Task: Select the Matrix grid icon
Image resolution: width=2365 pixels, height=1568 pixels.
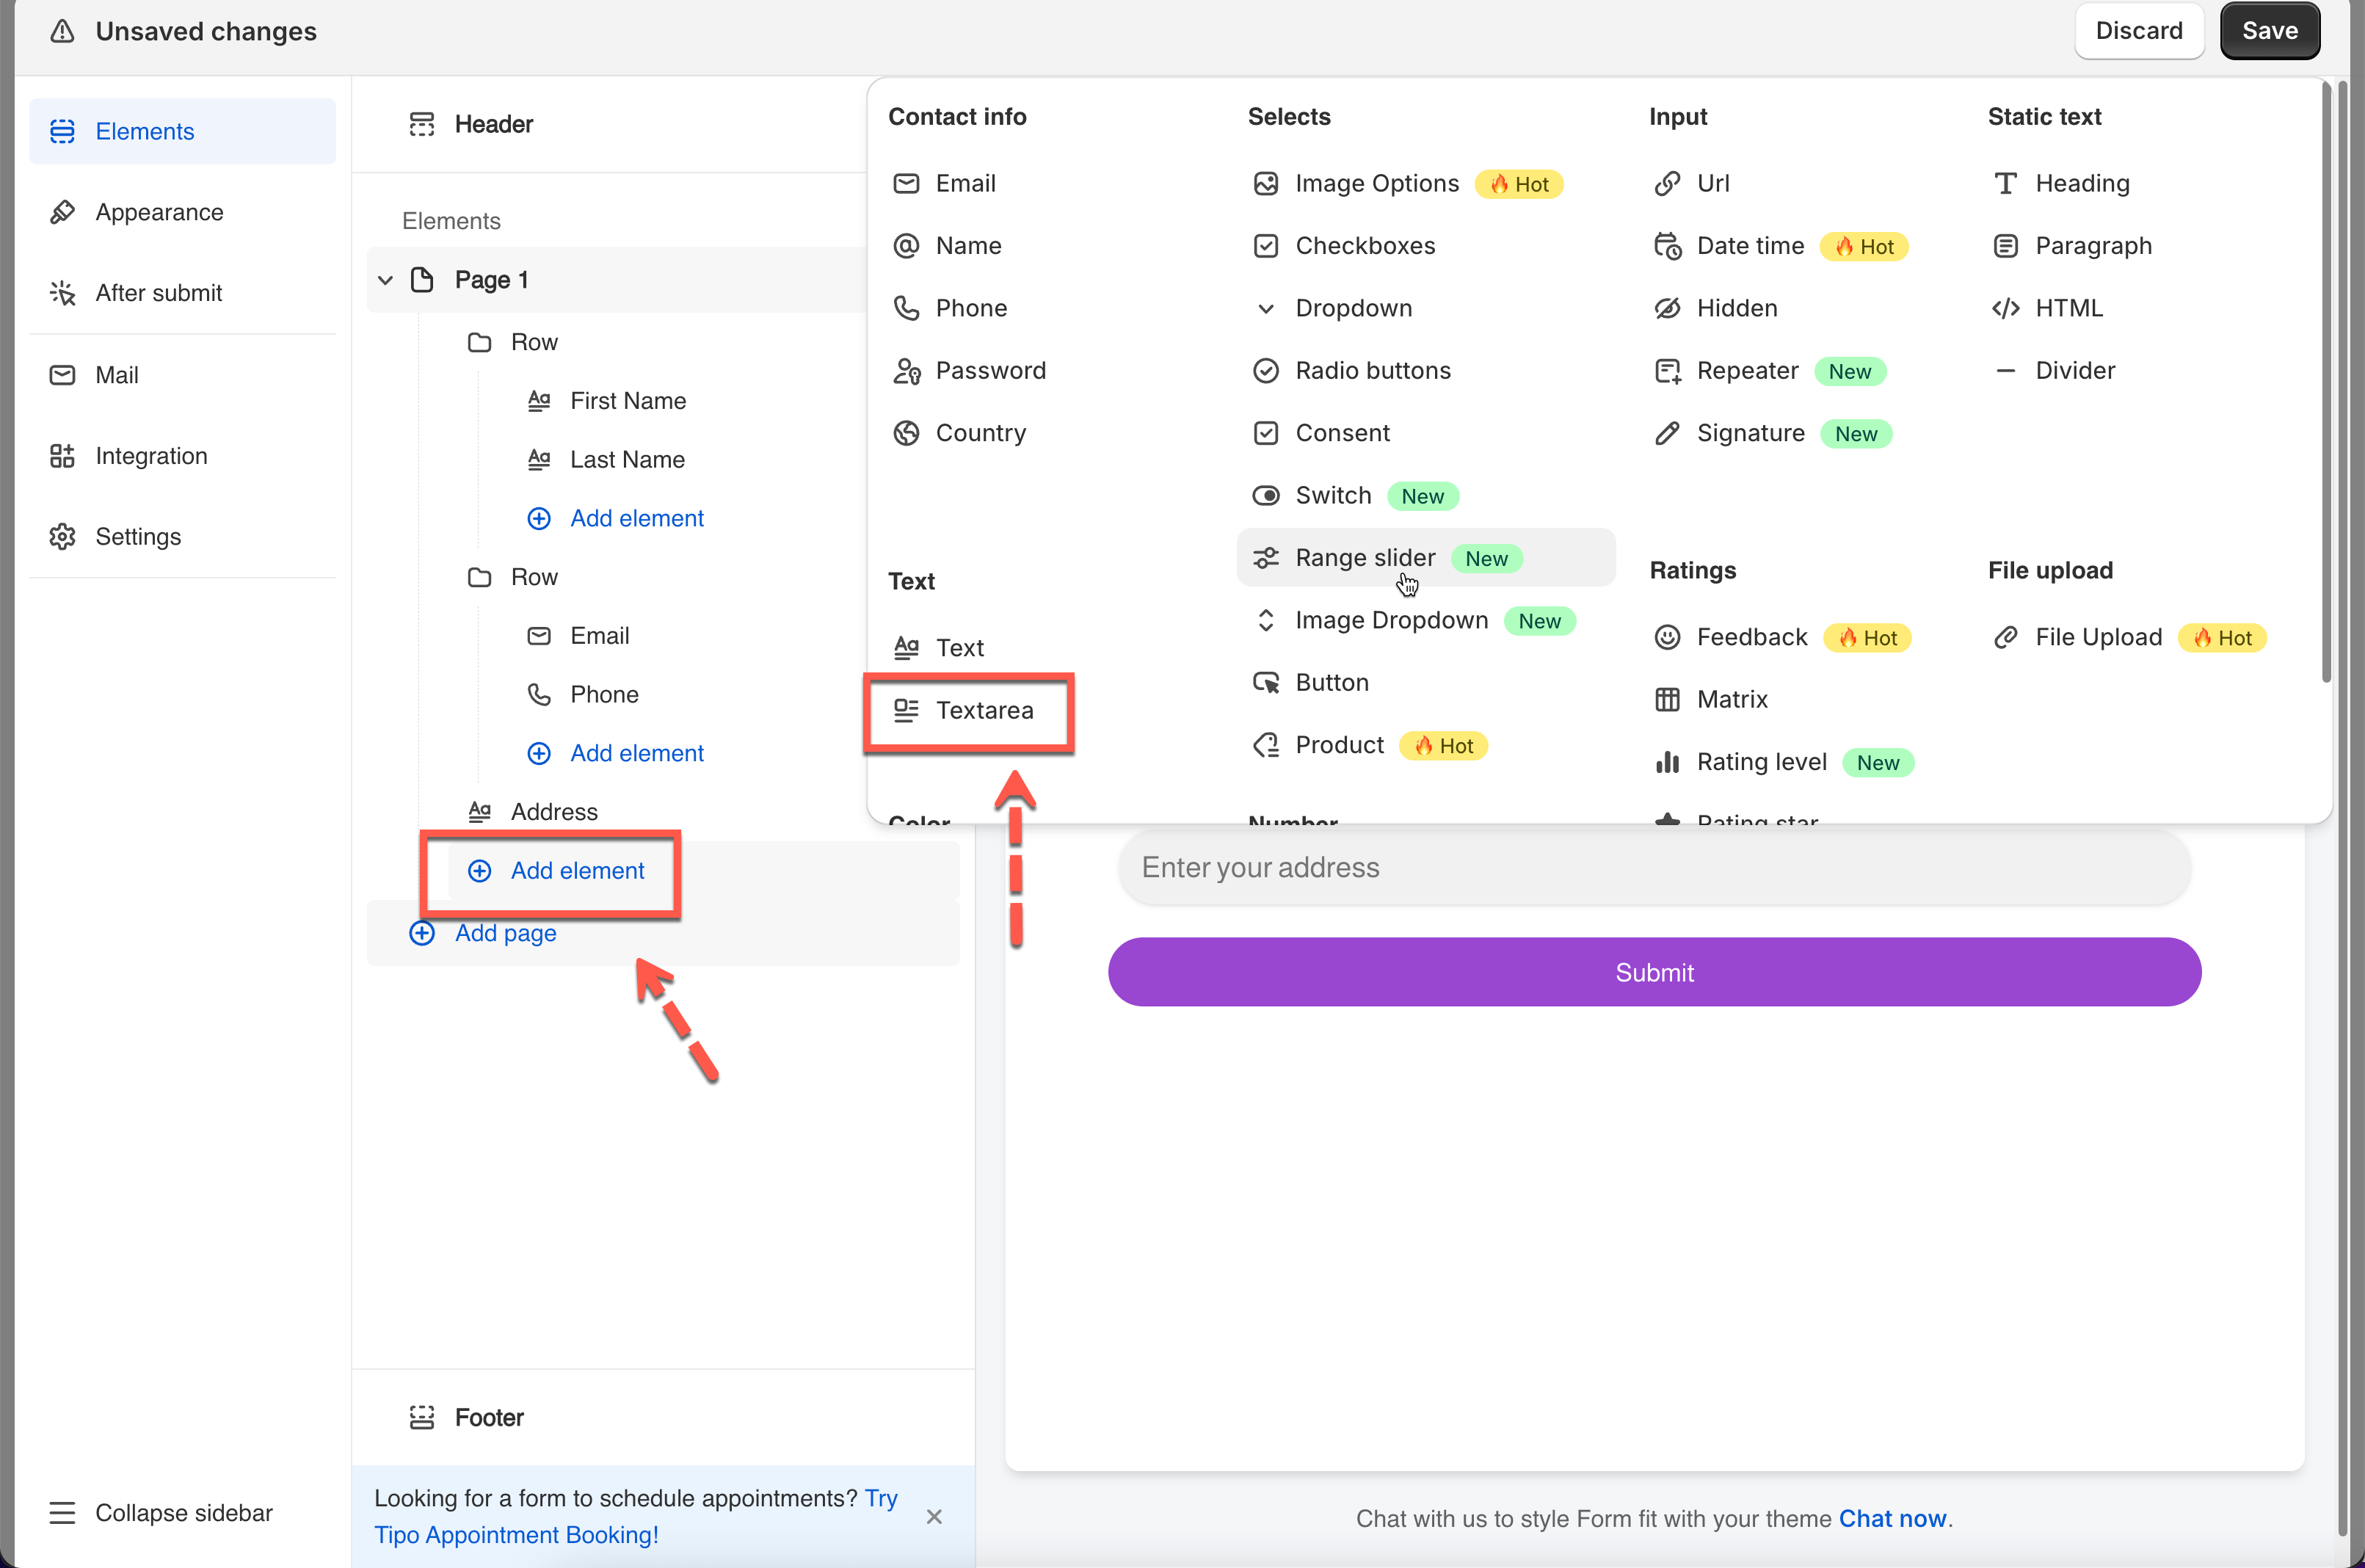Action: point(1666,699)
